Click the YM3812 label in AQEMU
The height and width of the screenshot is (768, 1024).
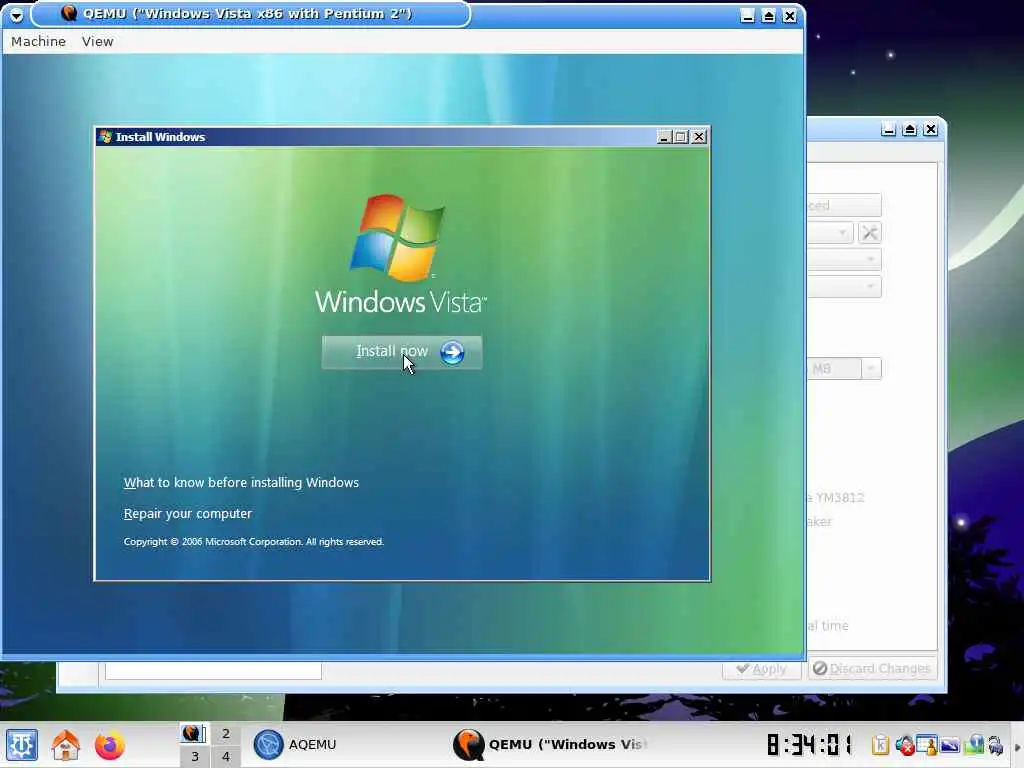click(836, 498)
